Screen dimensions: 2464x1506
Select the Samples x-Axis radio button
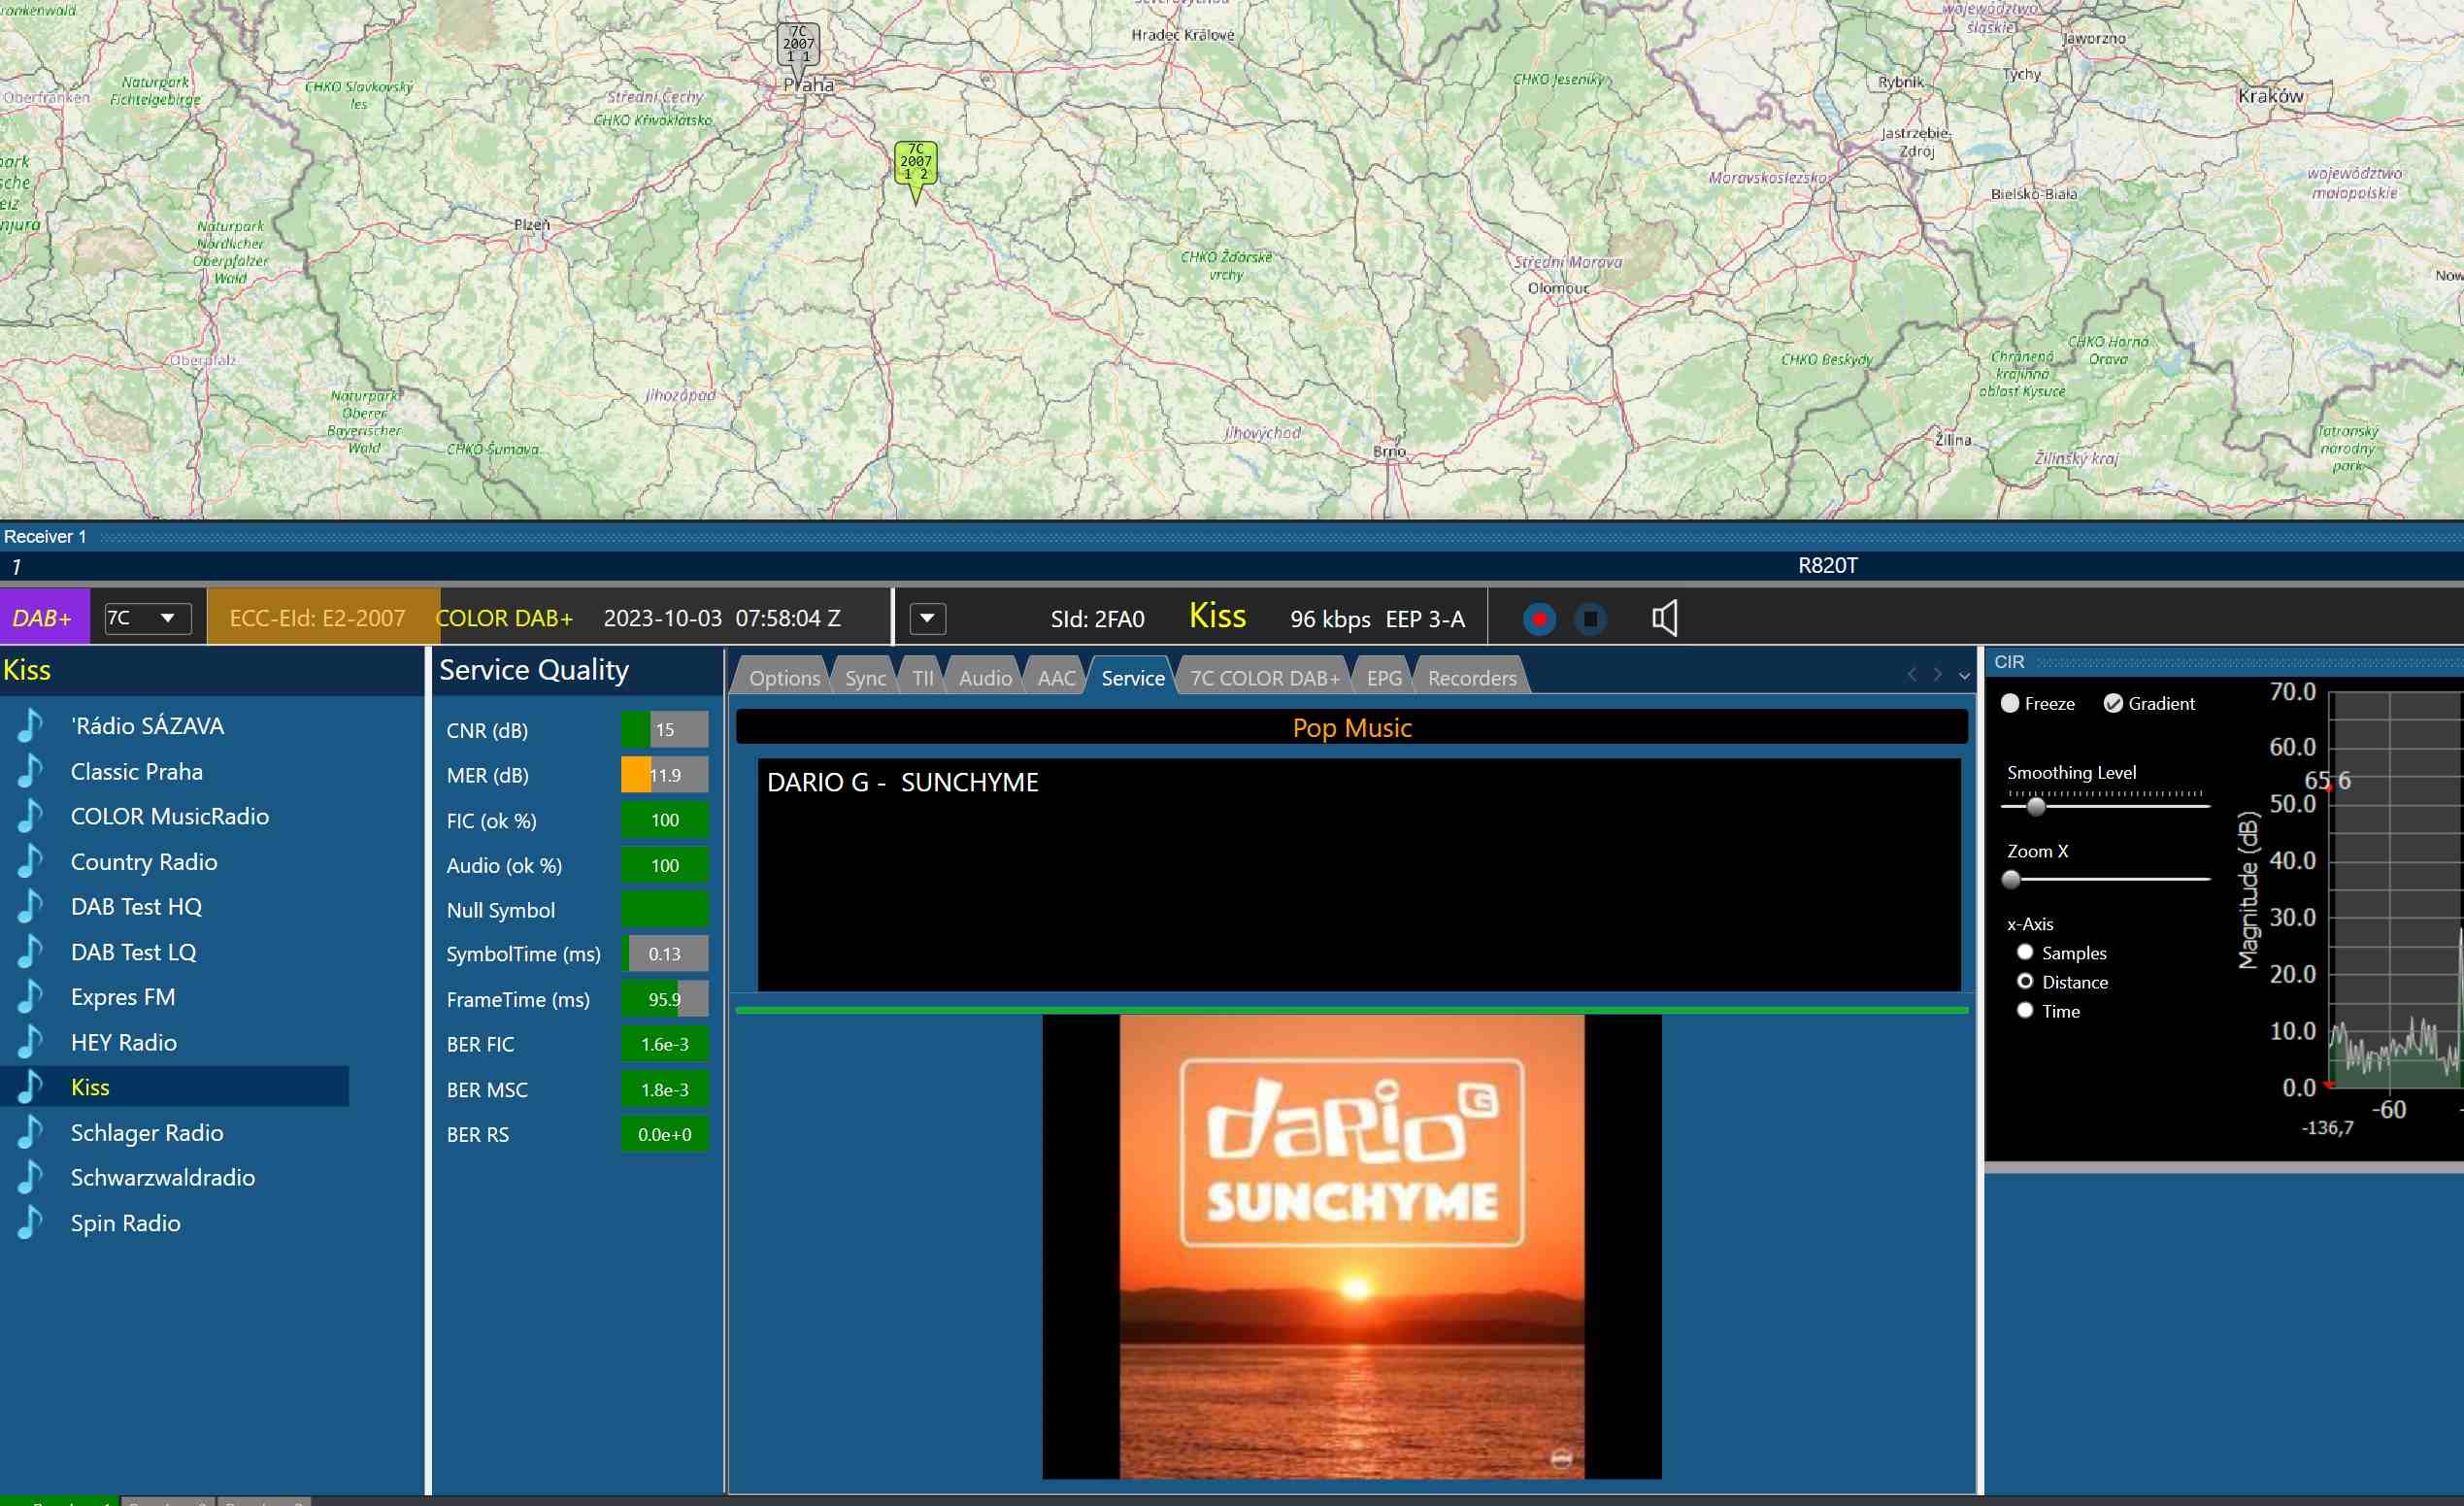coord(2025,952)
